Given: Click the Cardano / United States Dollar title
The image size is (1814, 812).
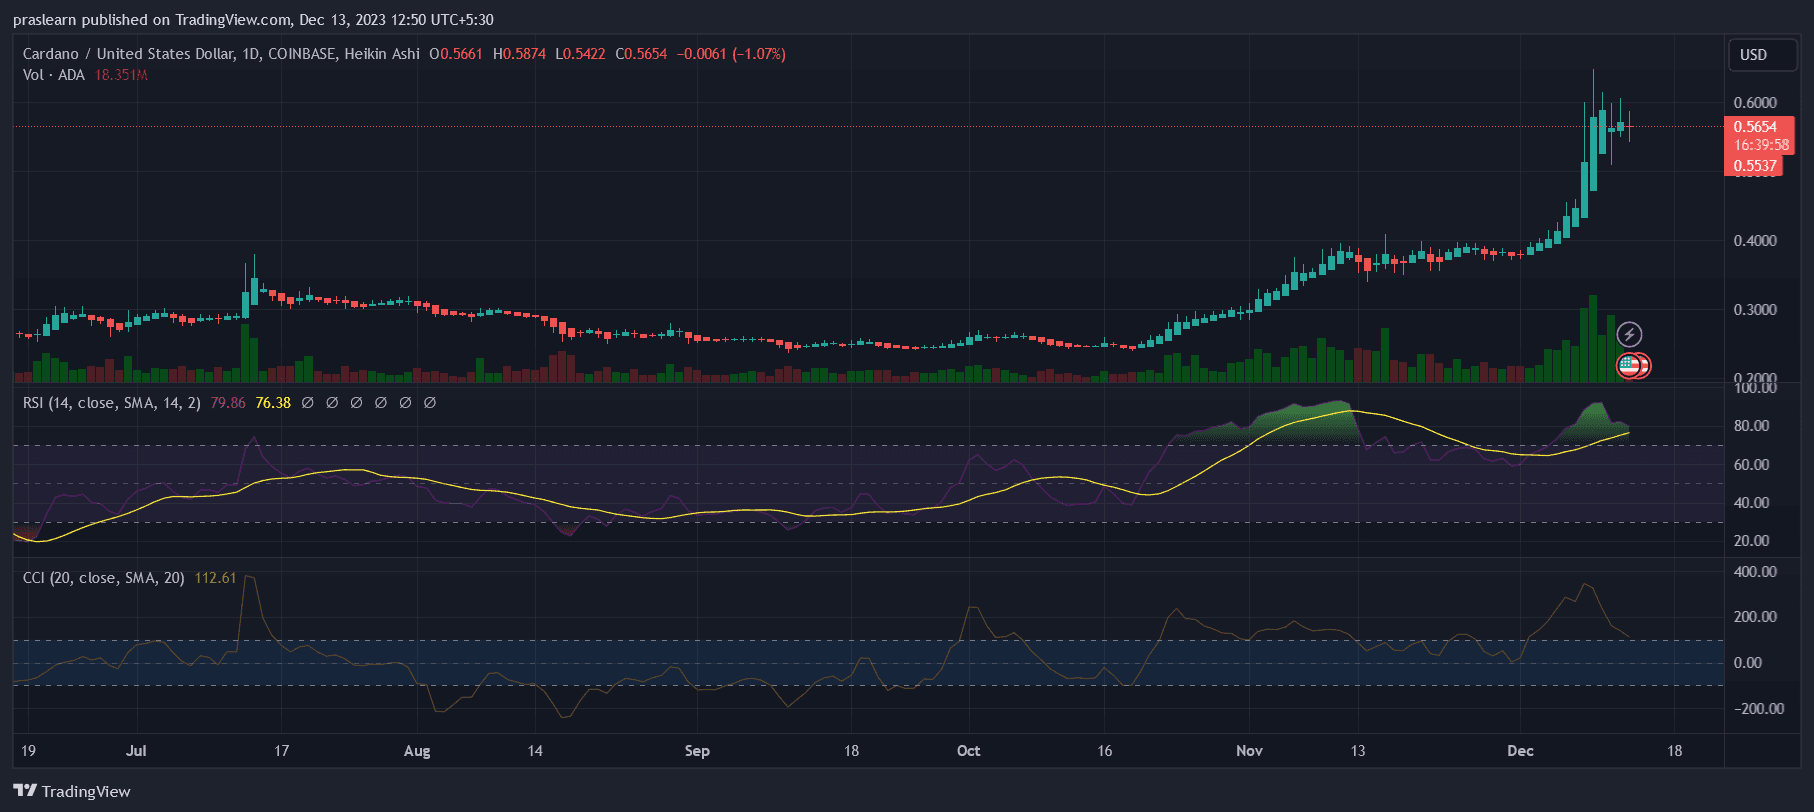Looking at the screenshot, I should [x=128, y=54].
